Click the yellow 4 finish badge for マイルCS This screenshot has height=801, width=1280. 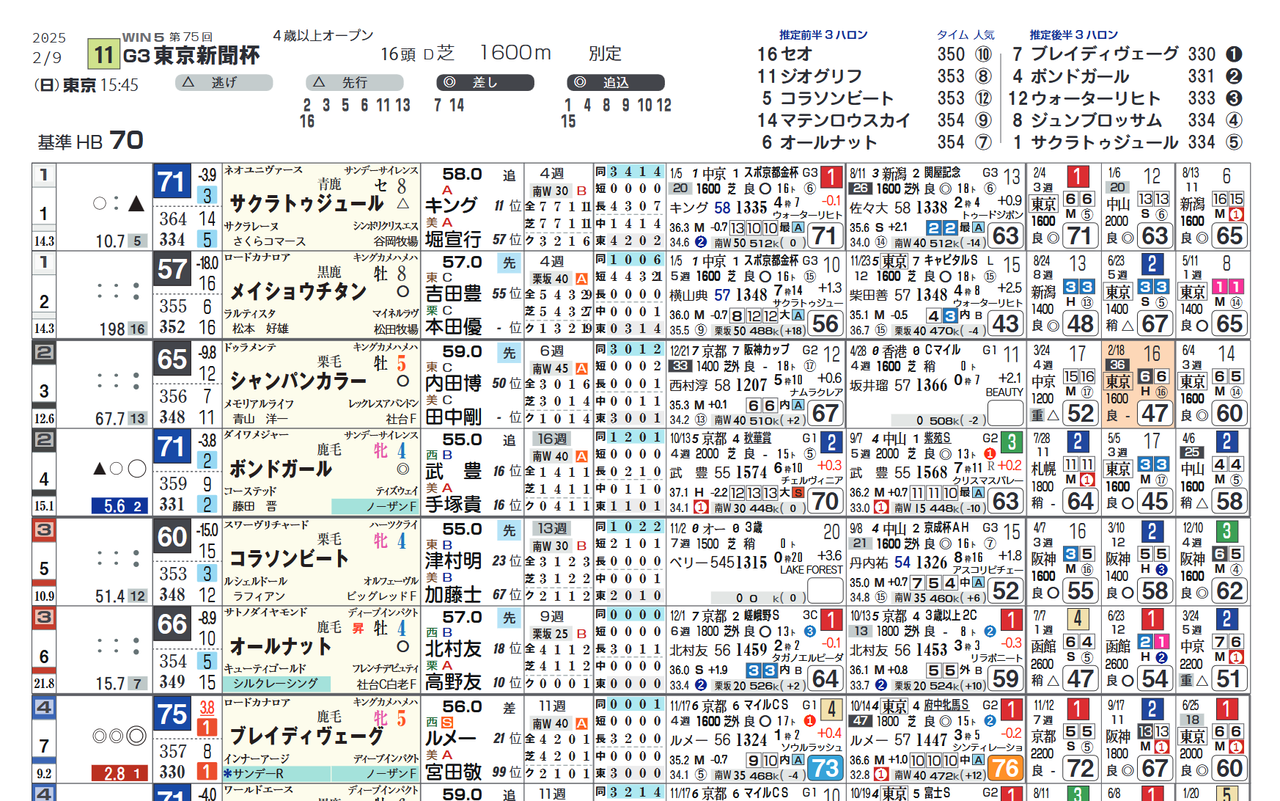coord(831,710)
